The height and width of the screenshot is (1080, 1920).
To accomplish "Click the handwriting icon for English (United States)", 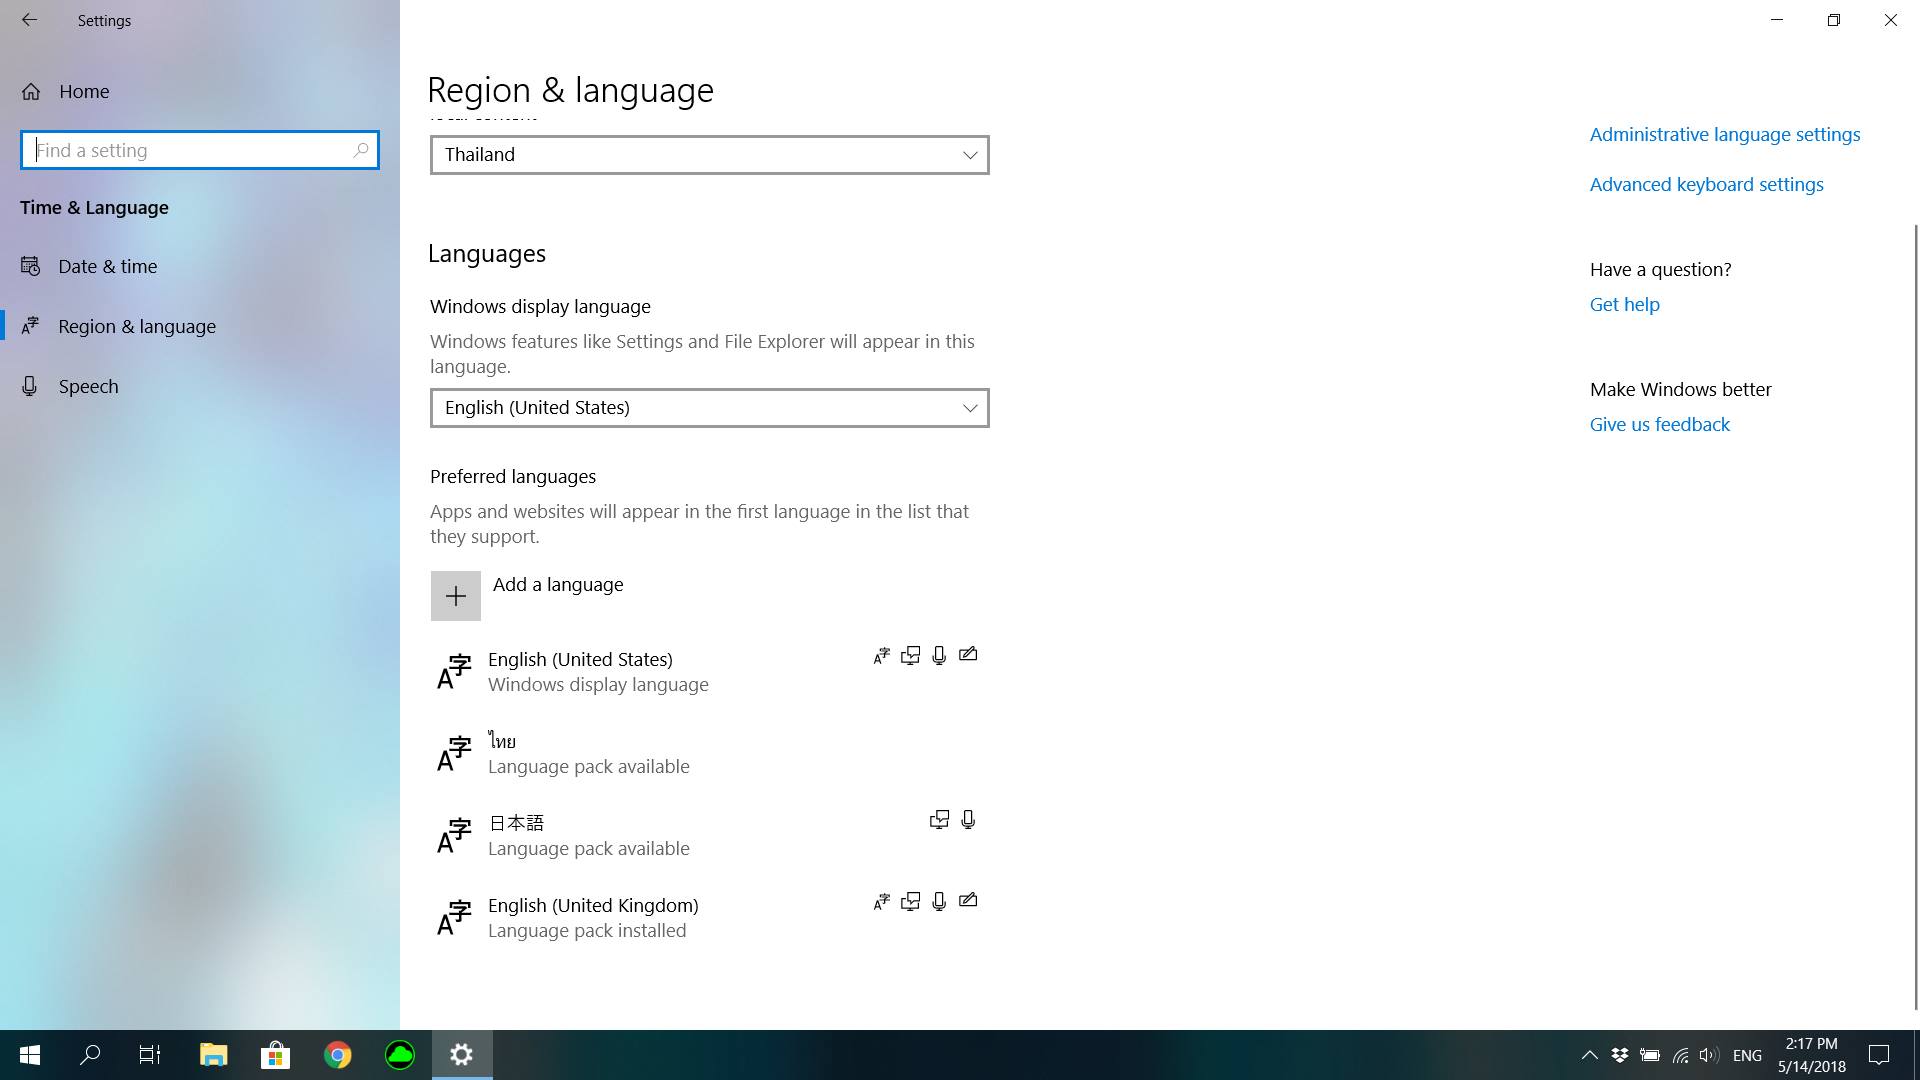I will (x=968, y=655).
